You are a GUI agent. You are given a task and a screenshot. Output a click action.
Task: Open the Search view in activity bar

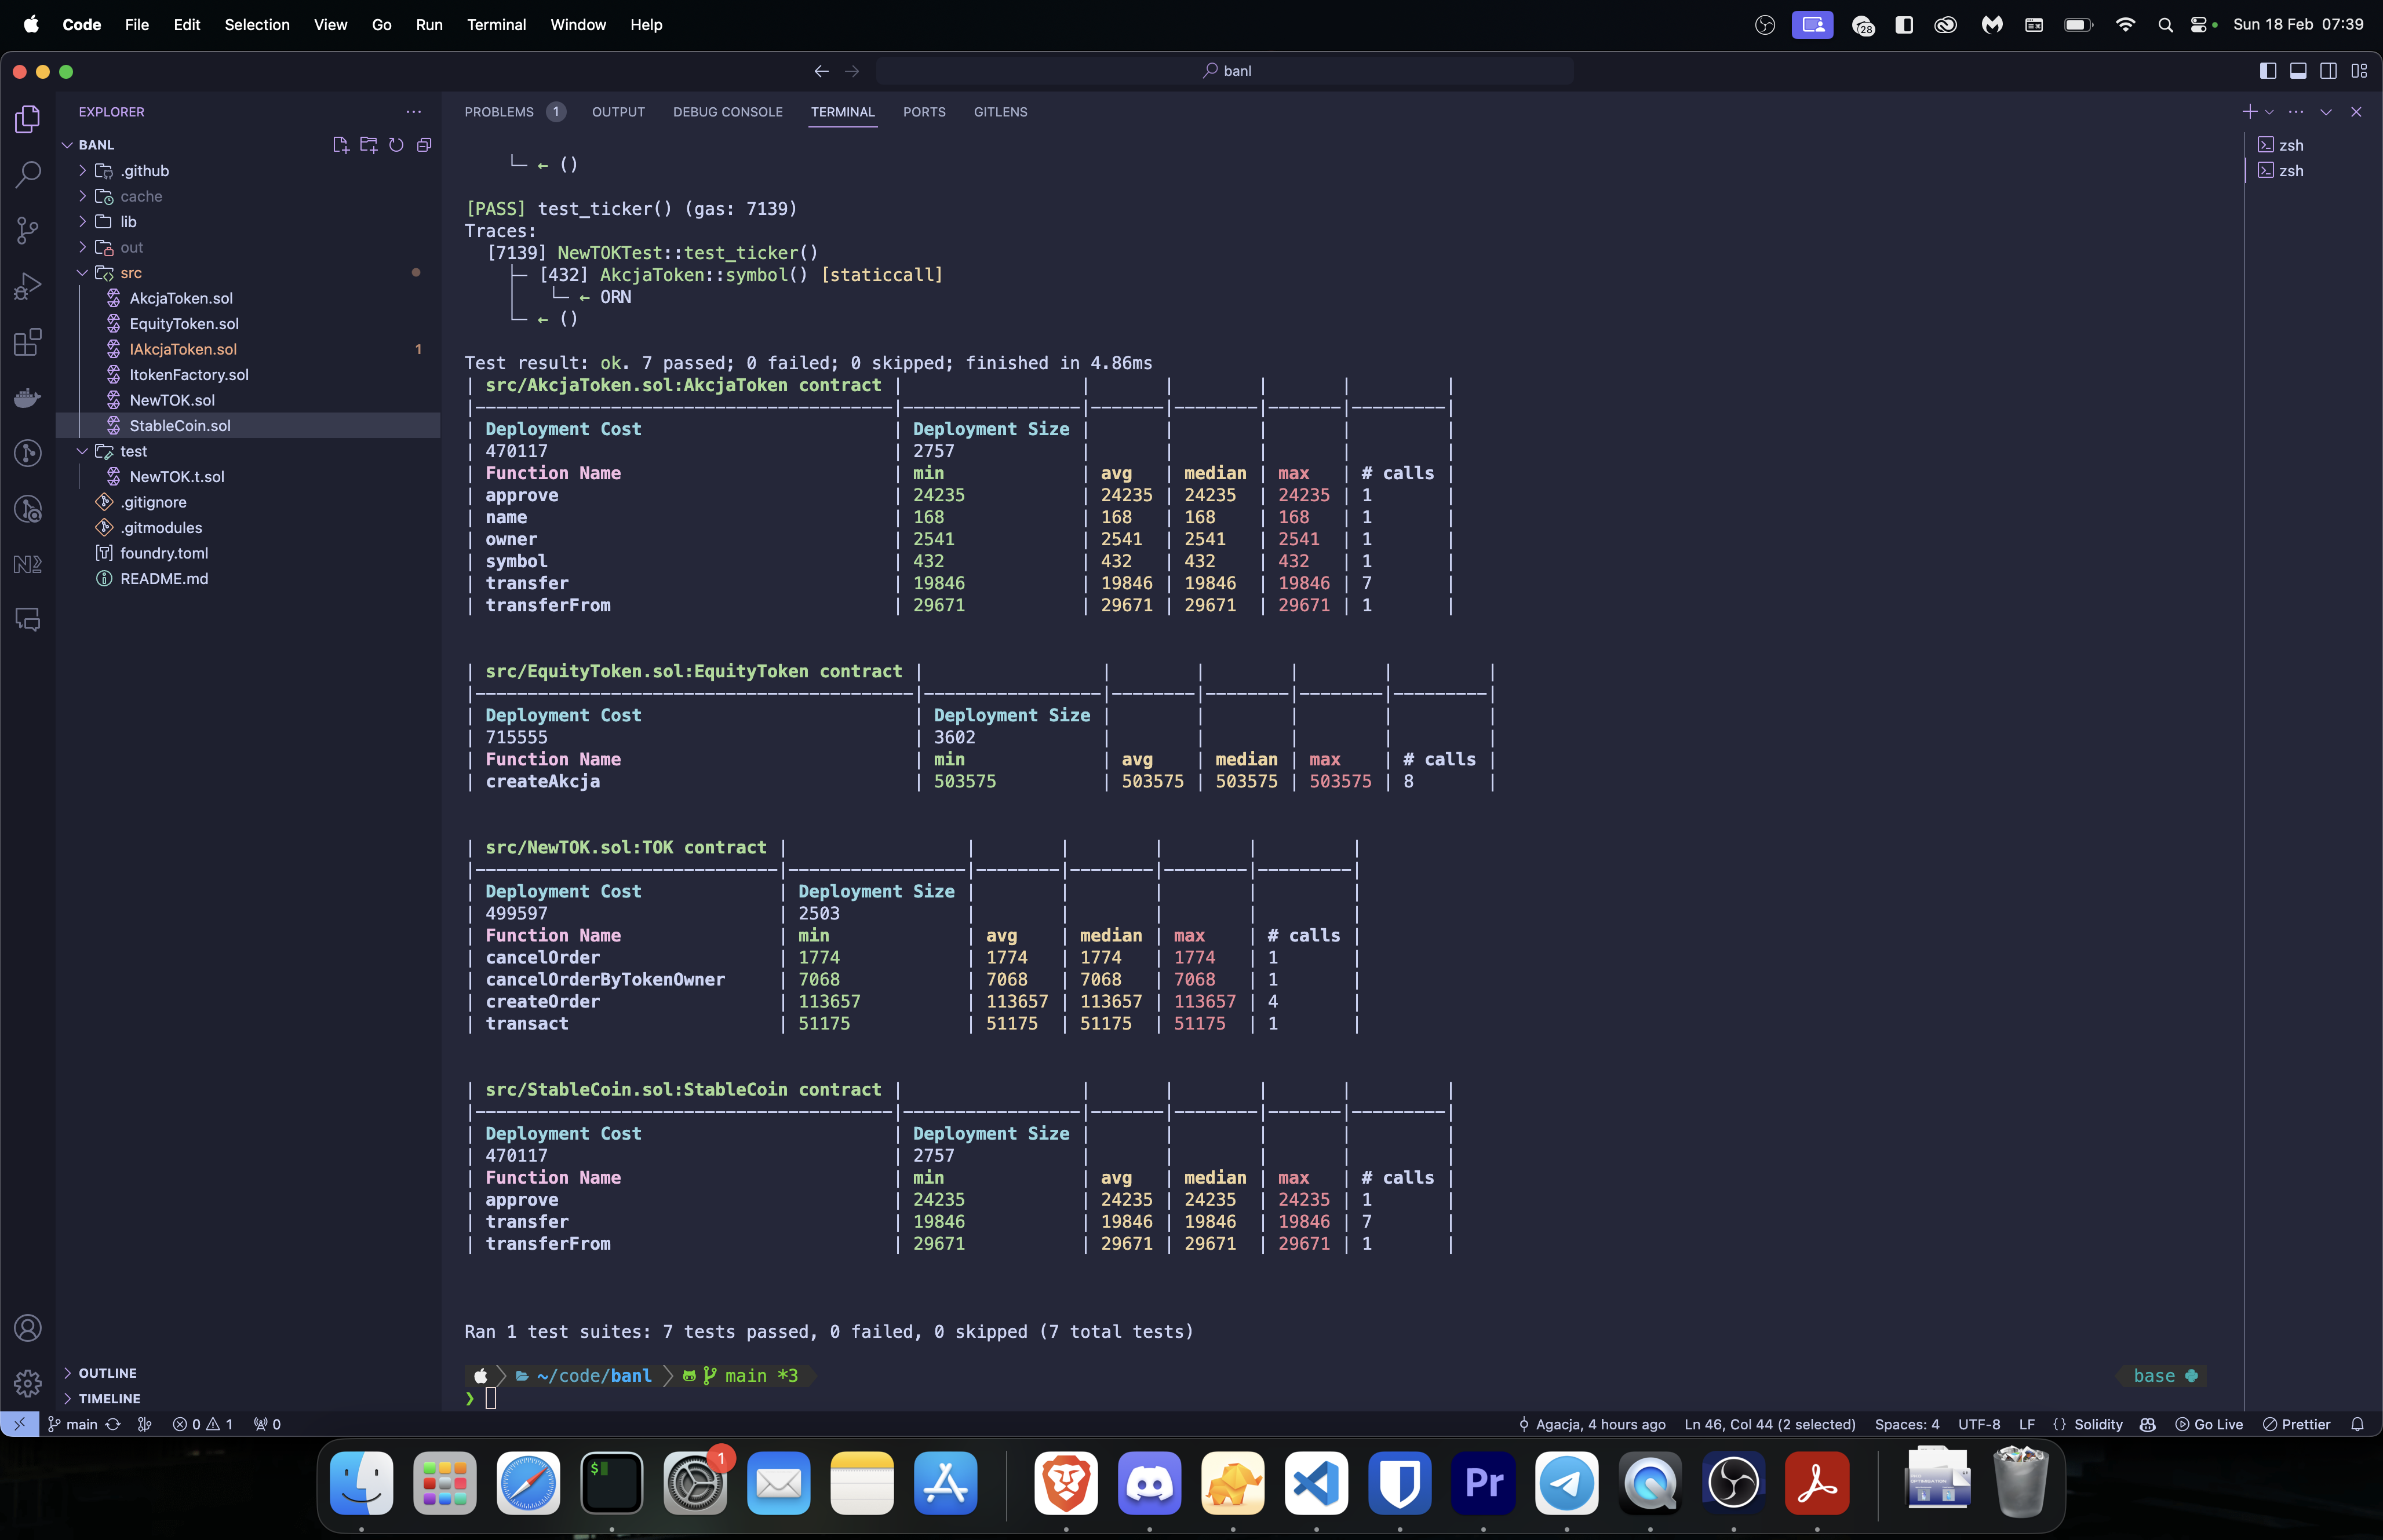(x=28, y=174)
